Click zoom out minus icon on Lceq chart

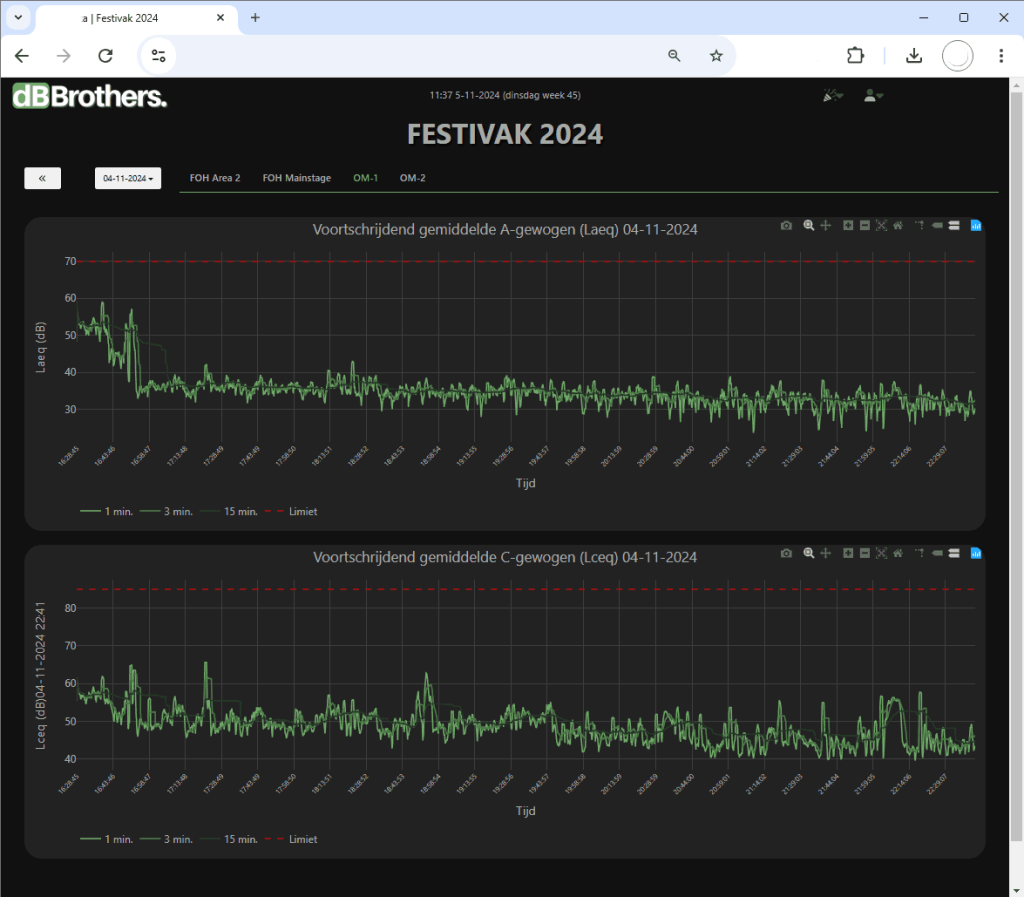pos(864,553)
